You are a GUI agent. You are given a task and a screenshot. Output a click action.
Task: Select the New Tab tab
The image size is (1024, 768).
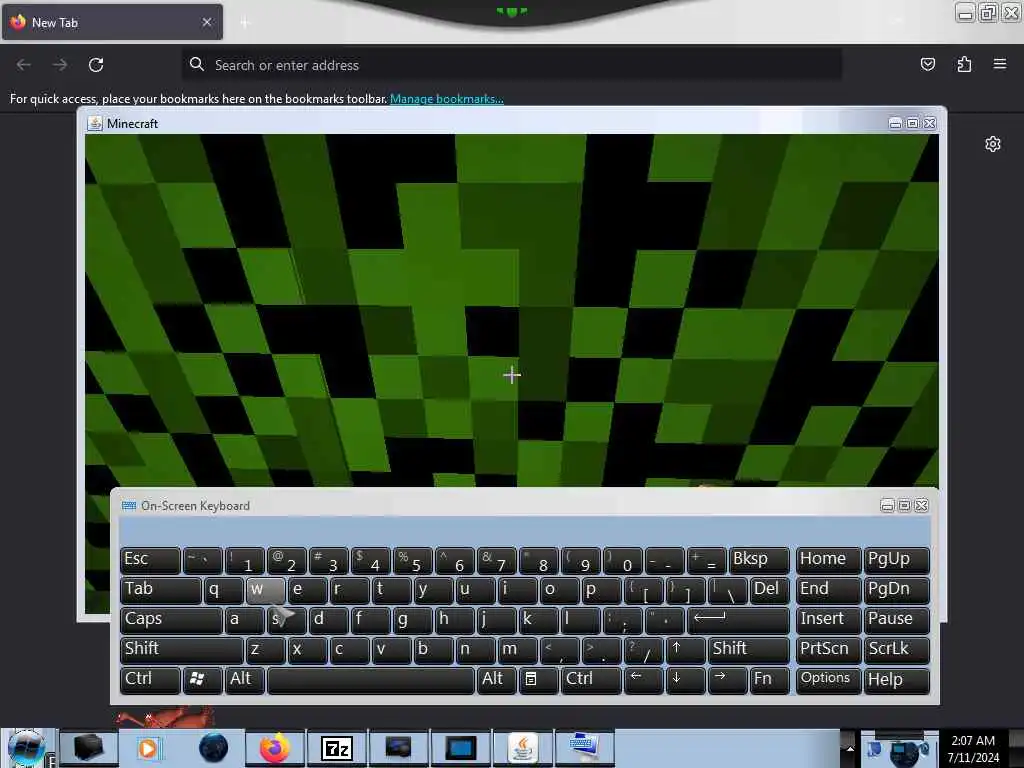click(x=112, y=22)
